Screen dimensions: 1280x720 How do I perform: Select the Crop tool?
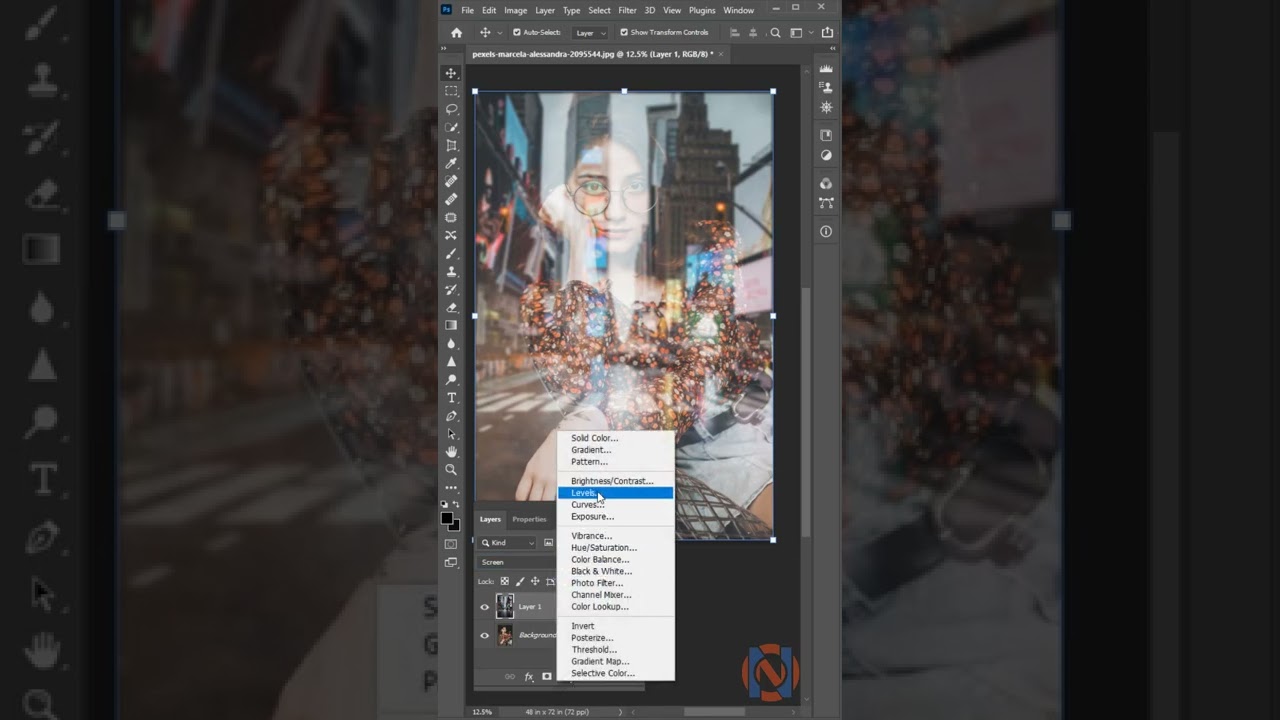tap(451, 145)
